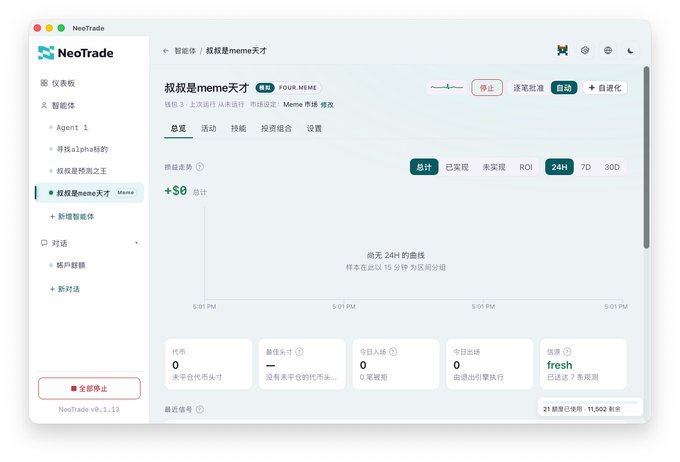Click the quota usage progress bar
The width and height of the screenshot is (680, 462).
pos(590,403)
